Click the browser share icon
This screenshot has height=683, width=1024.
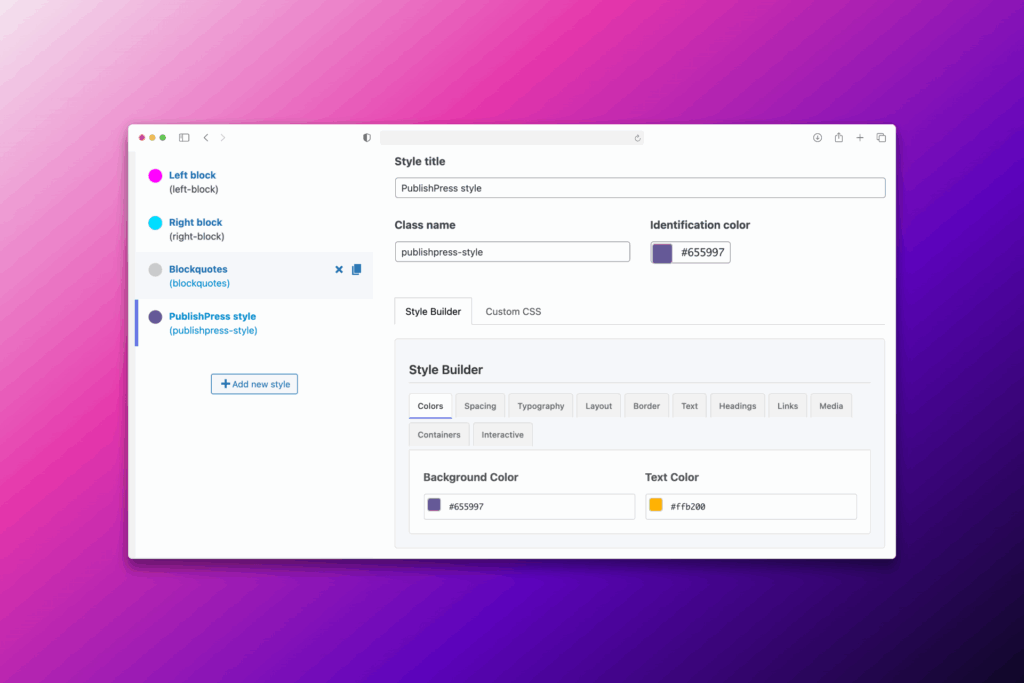[x=839, y=138]
